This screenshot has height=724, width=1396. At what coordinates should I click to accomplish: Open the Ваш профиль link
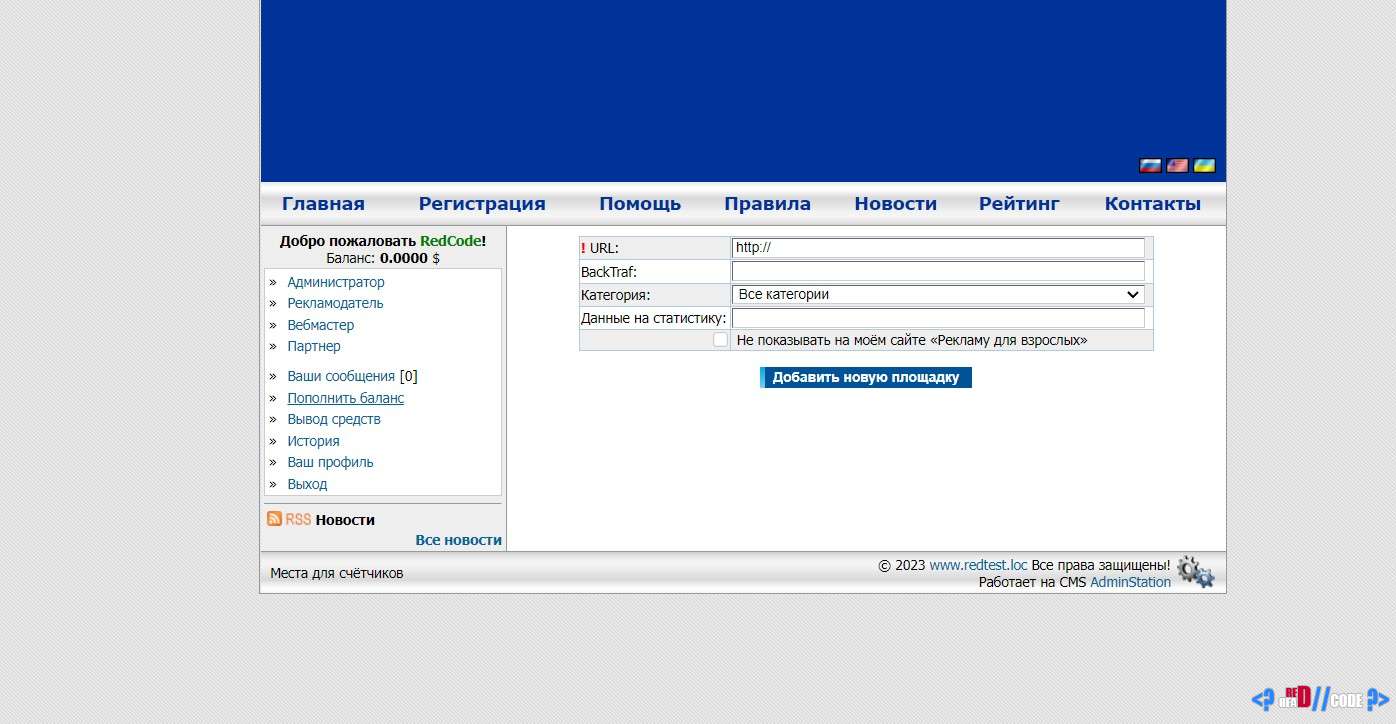(330, 462)
